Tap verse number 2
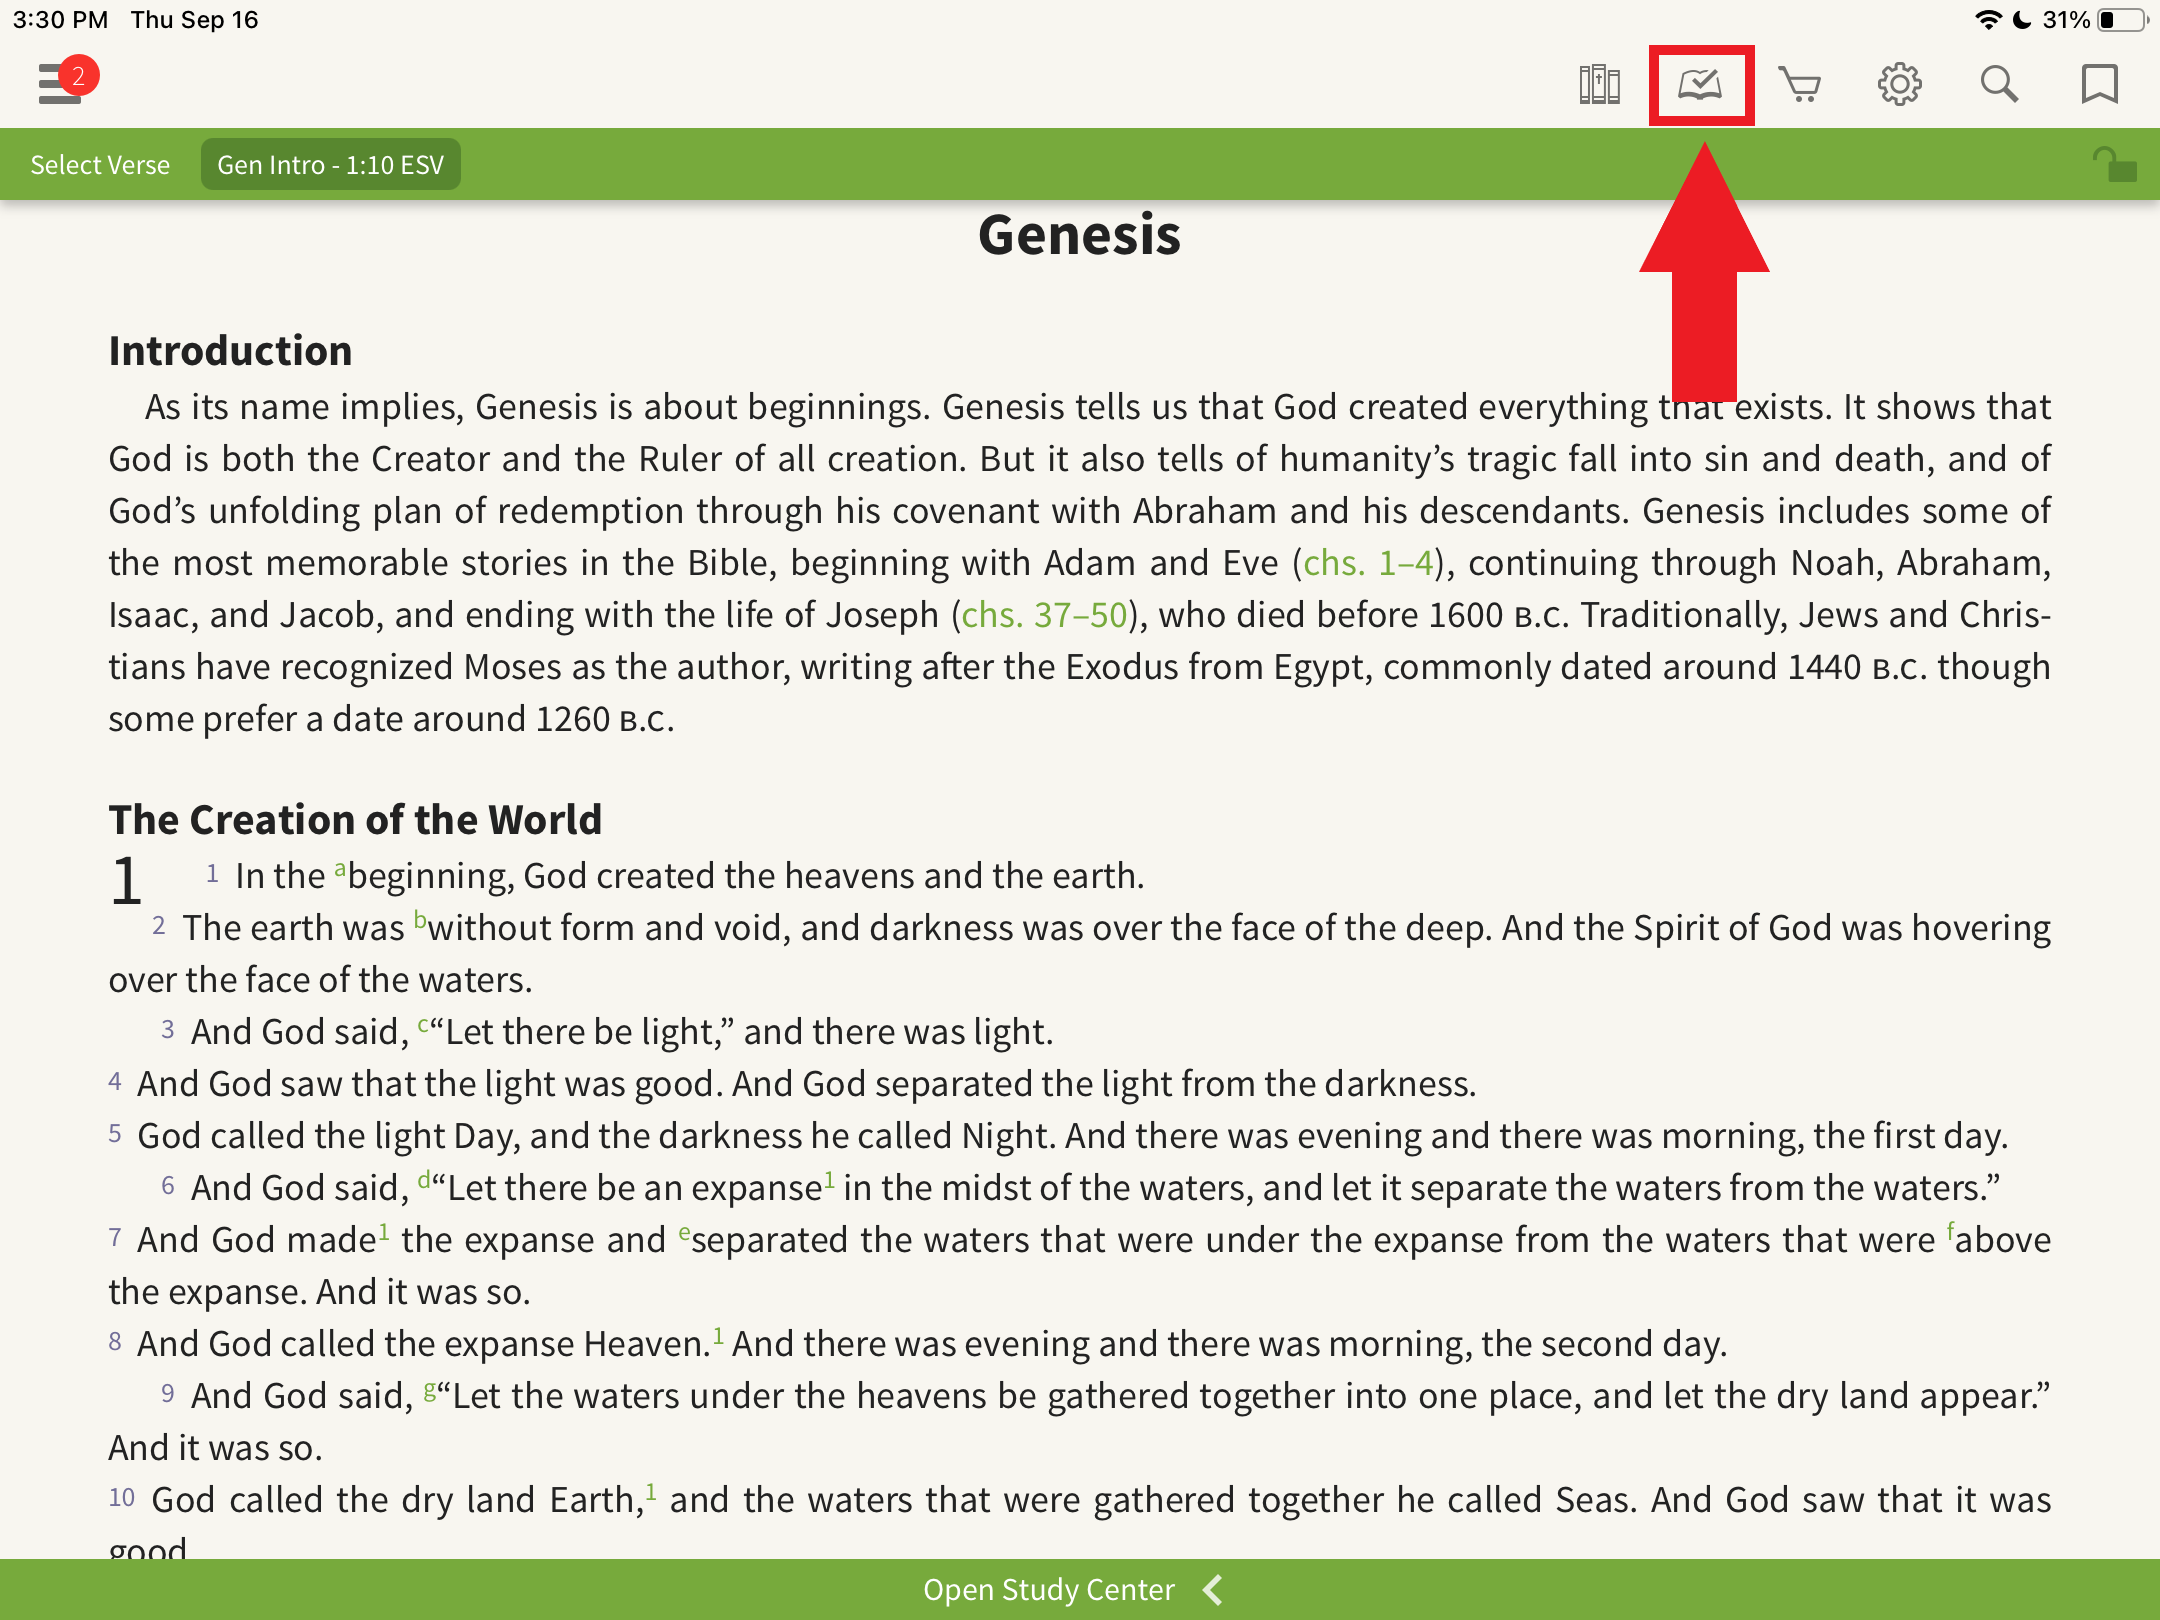The width and height of the screenshot is (2160, 1620). coord(159,926)
